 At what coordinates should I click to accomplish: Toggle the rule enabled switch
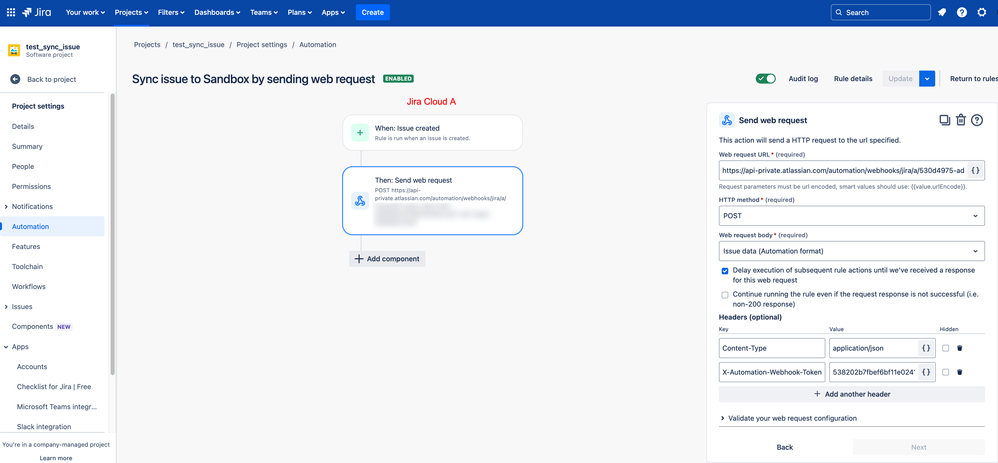pyautogui.click(x=766, y=79)
